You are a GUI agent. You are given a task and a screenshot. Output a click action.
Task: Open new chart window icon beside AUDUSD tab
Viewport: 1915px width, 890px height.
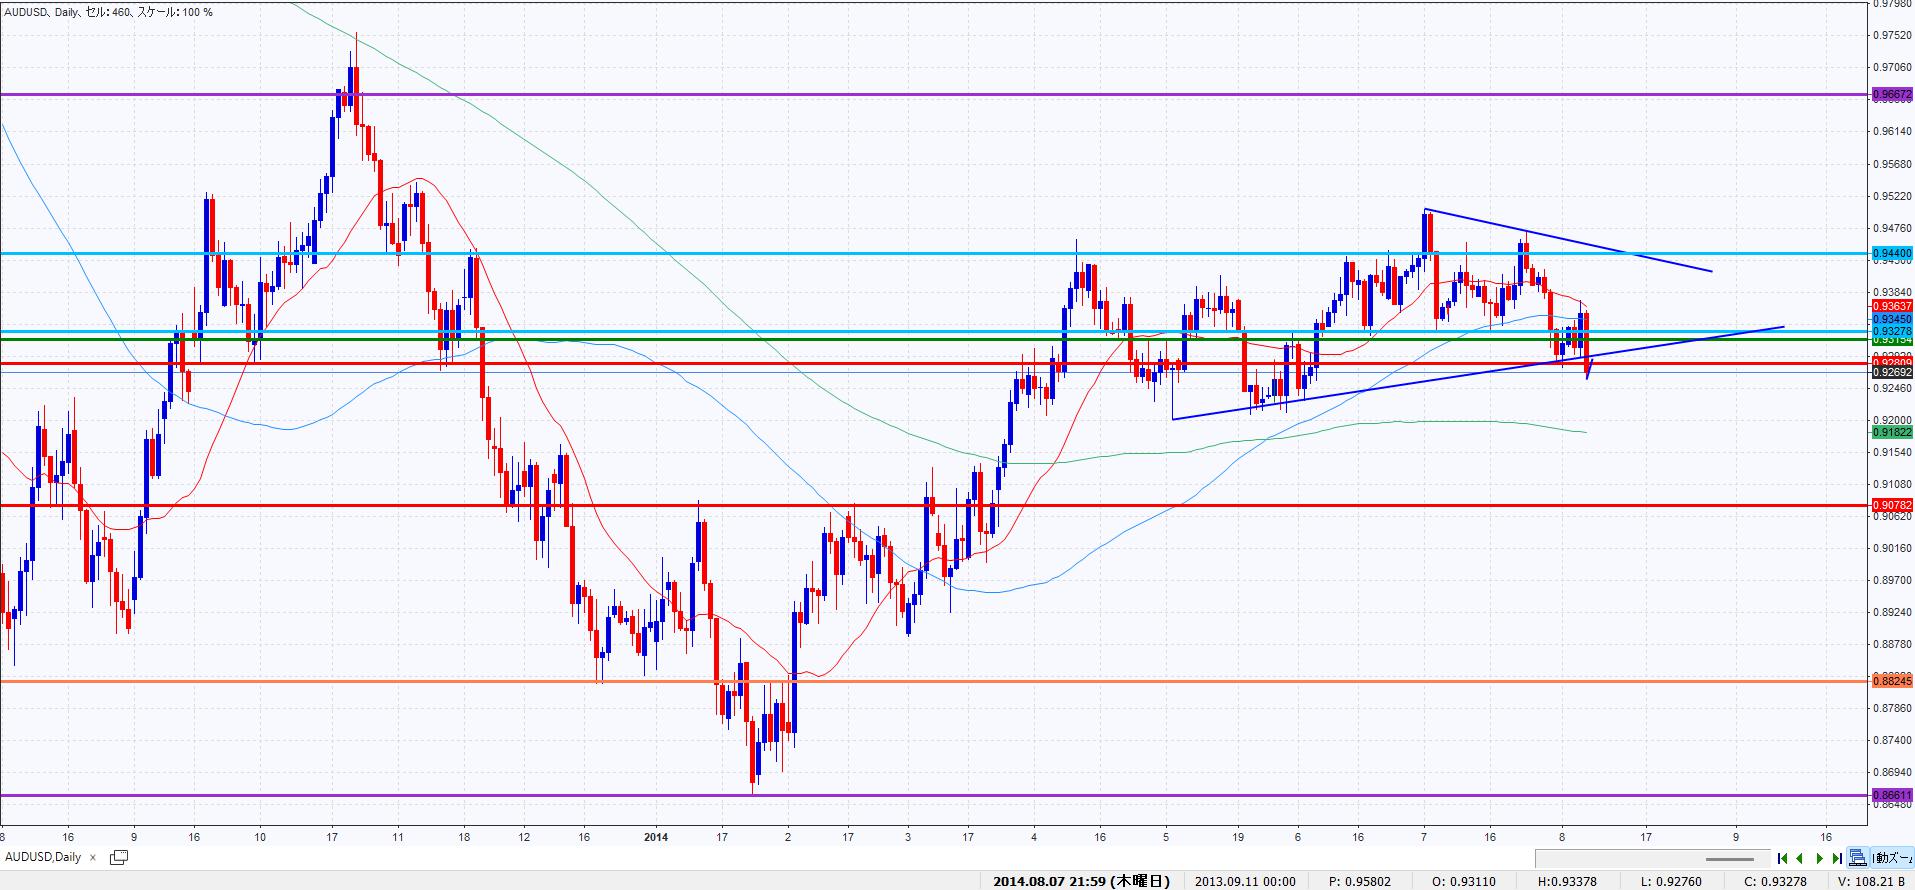[119, 857]
